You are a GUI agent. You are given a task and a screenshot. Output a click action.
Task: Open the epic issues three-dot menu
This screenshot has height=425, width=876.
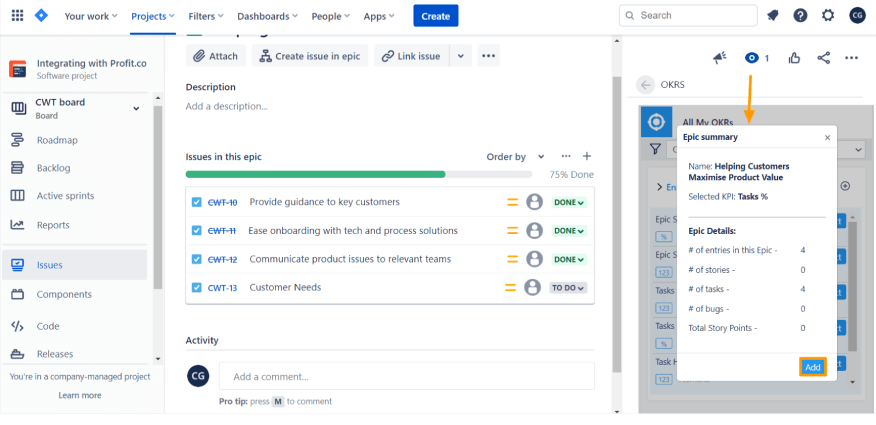click(566, 156)
